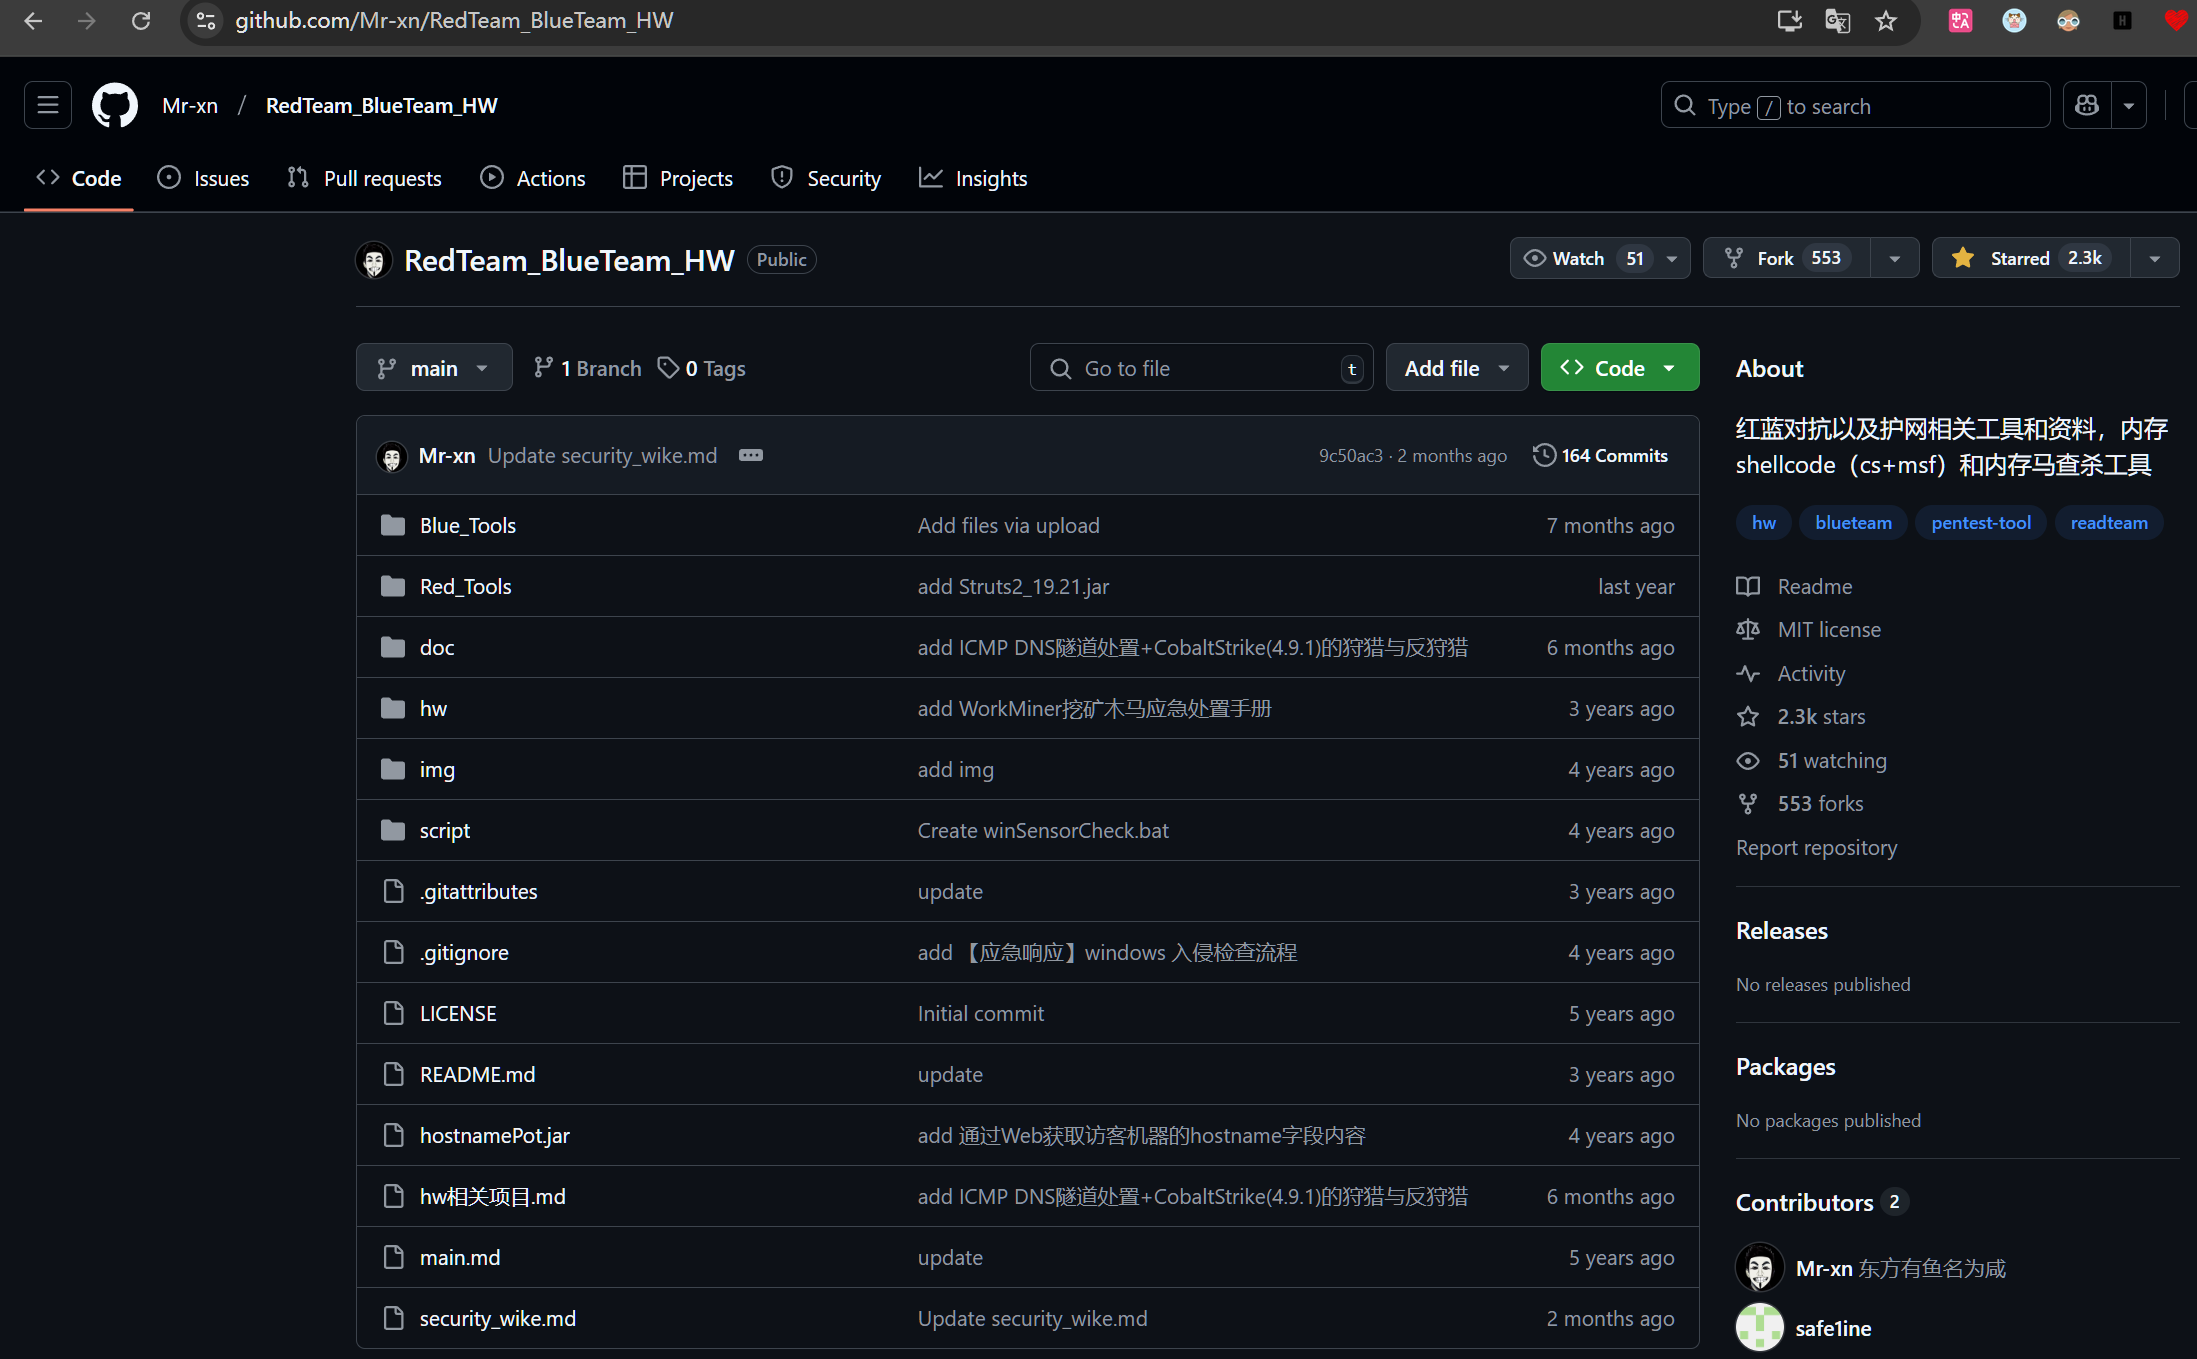Expand commit message ellipsis icon
Screen dimensions: 2197x1359
(750, 456)
